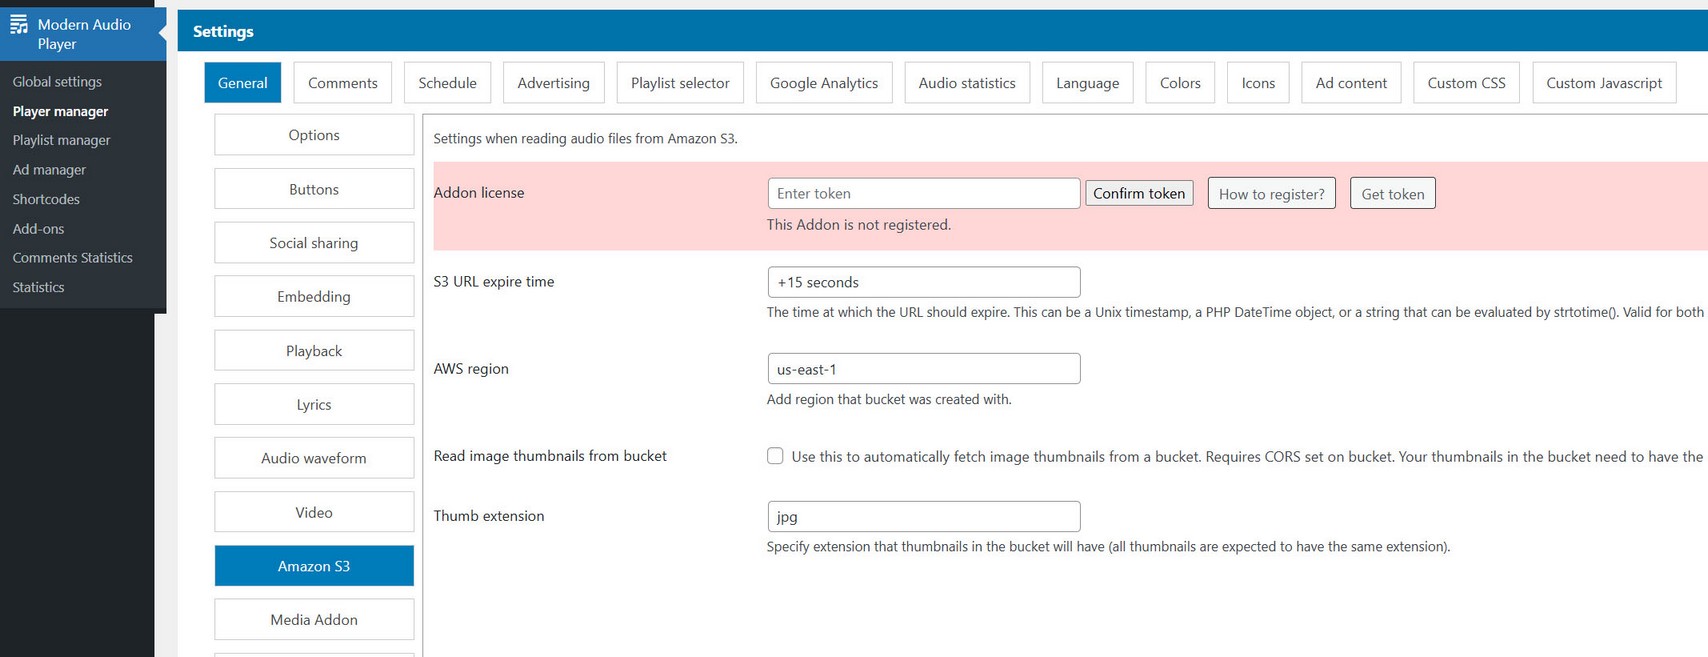The image size is (1708, 657).
Task: Open the Audio statistics tab
Action: click(x=967, y=83)
